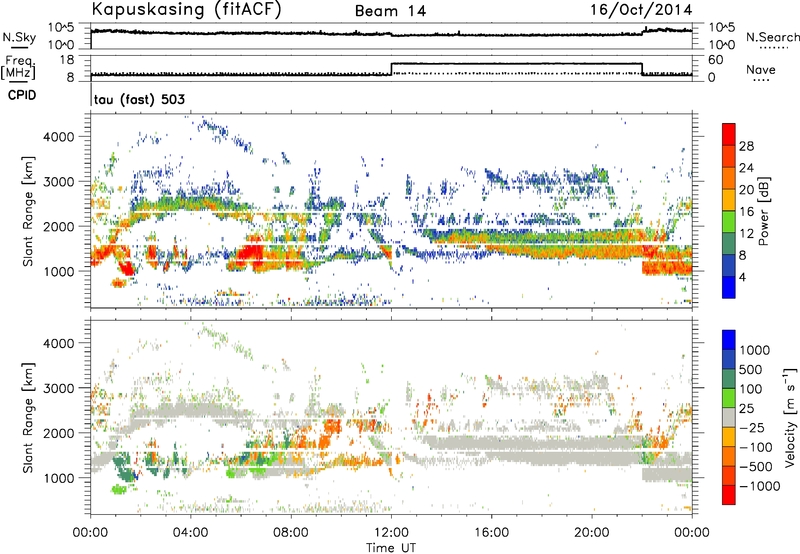
Task: Click the '60' Nave axis tick
Action: tap(716, 60)
